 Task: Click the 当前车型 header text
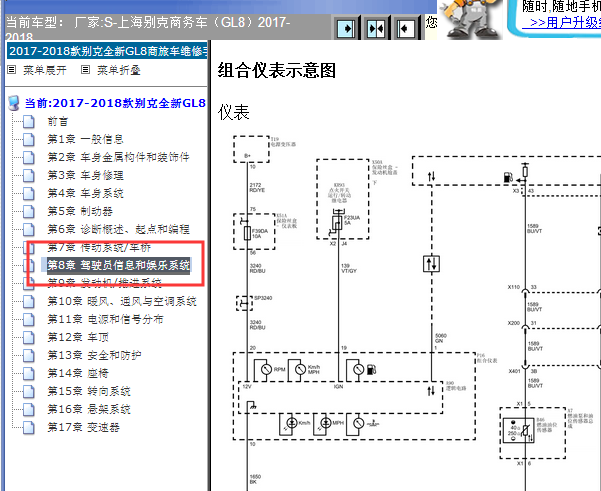tap(148, 27)
